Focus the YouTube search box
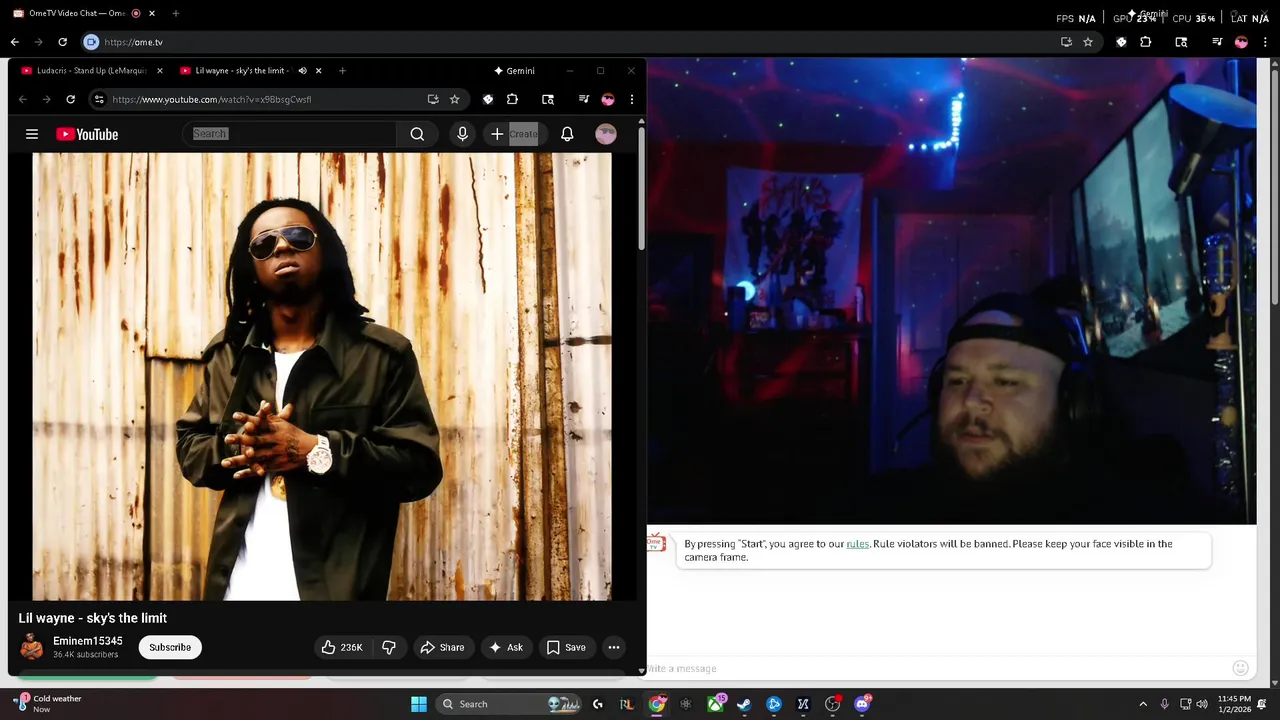The width and height of the screenshot is (1280, 720). 290,134
